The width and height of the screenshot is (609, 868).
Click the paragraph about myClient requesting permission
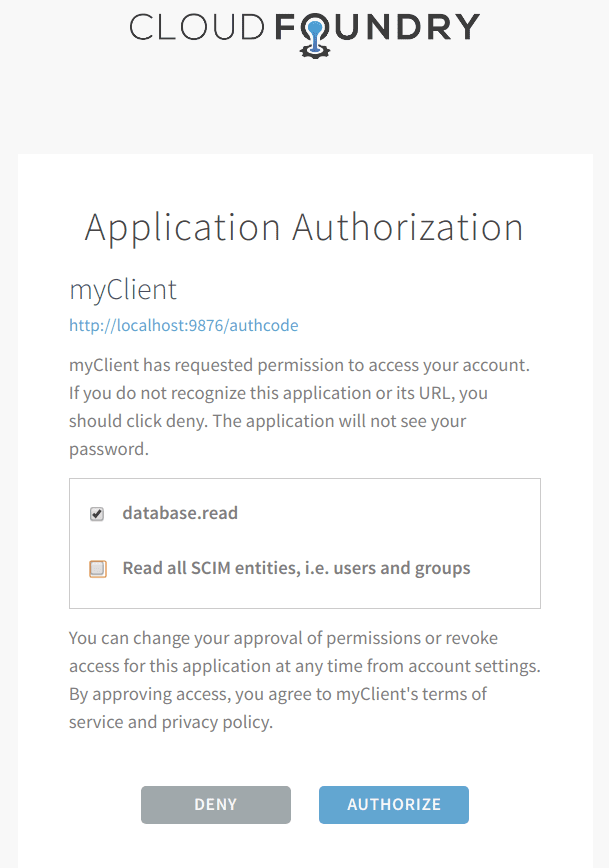(299, 365)
